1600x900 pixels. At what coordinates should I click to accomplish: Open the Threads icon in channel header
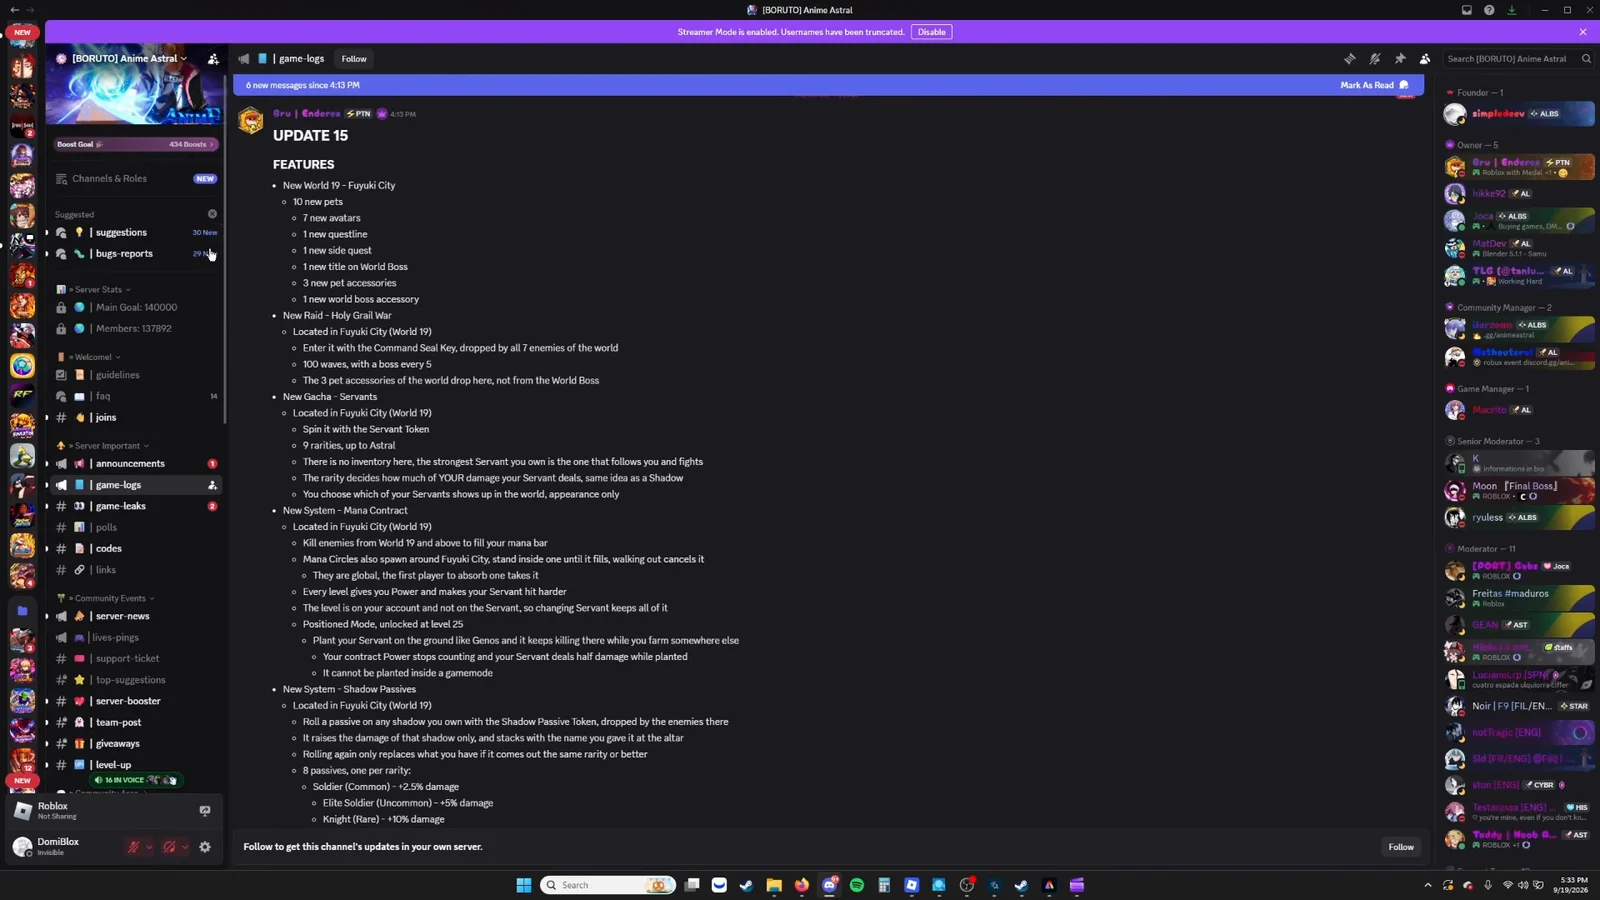pos(1350,59)
